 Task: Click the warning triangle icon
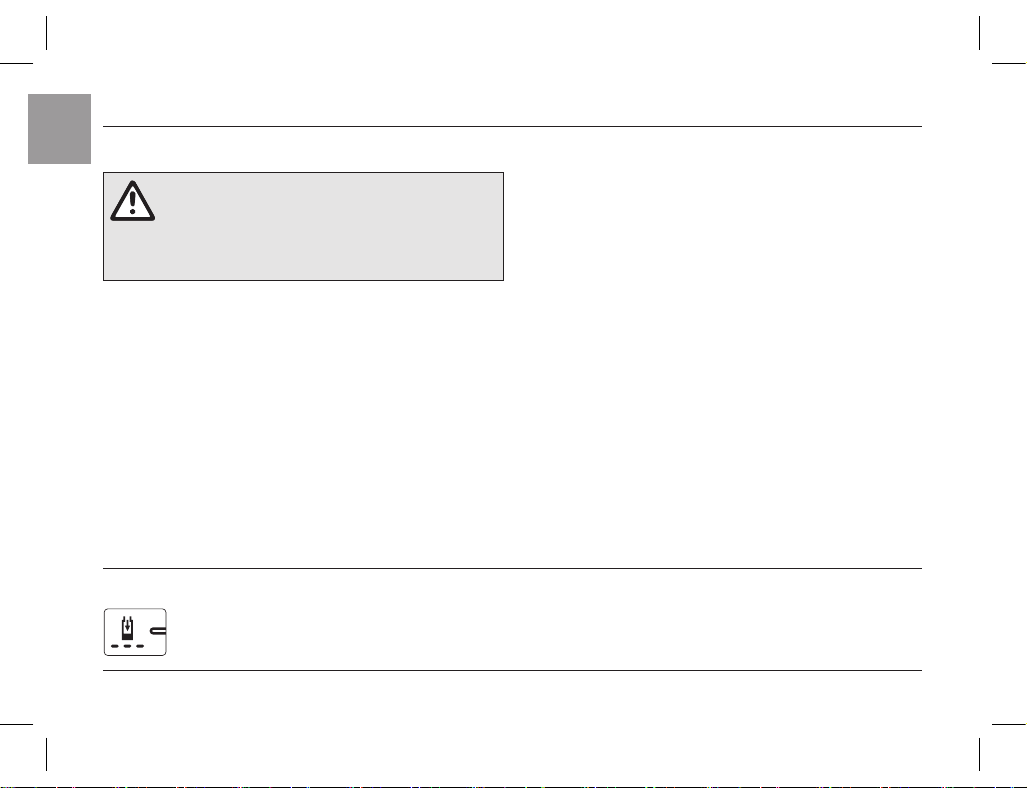point(132,201)
